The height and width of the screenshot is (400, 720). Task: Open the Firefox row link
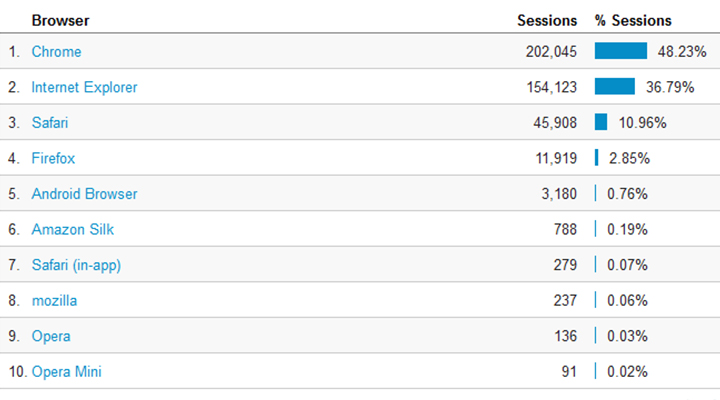(53, 158)
